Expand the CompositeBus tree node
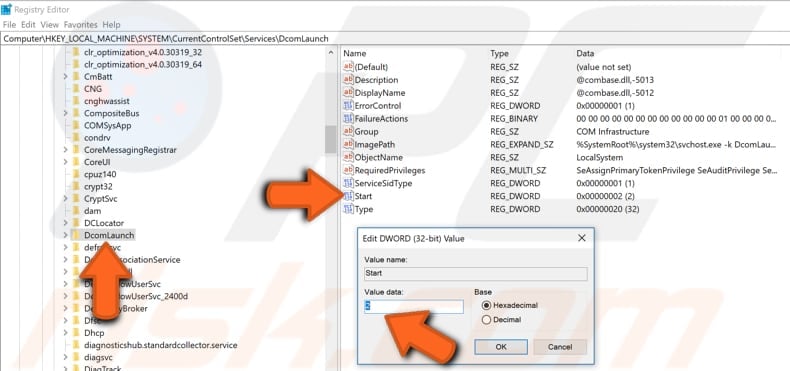Image resolution: width=790 pixels, height=371 pixels. 65,113
